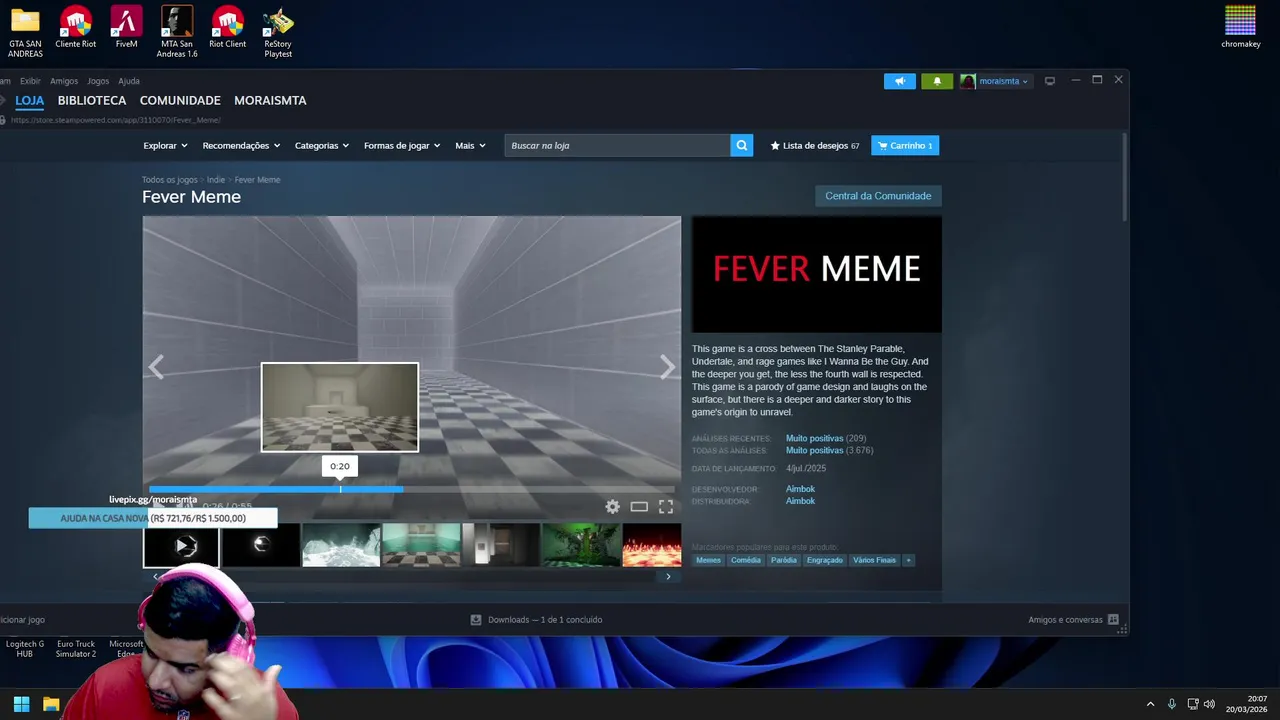
Task: Click Downloads status icon in bottom bar
Action: pos(476,620)
